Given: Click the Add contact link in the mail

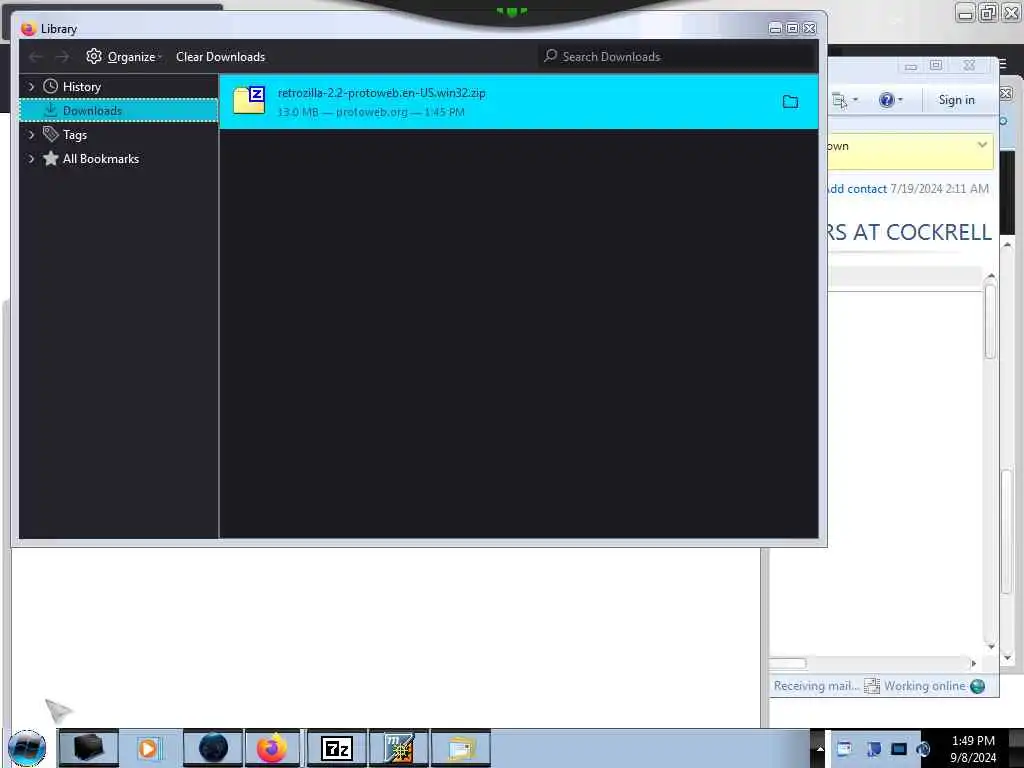Looking at the screenshot, I should tap(856, 189).
